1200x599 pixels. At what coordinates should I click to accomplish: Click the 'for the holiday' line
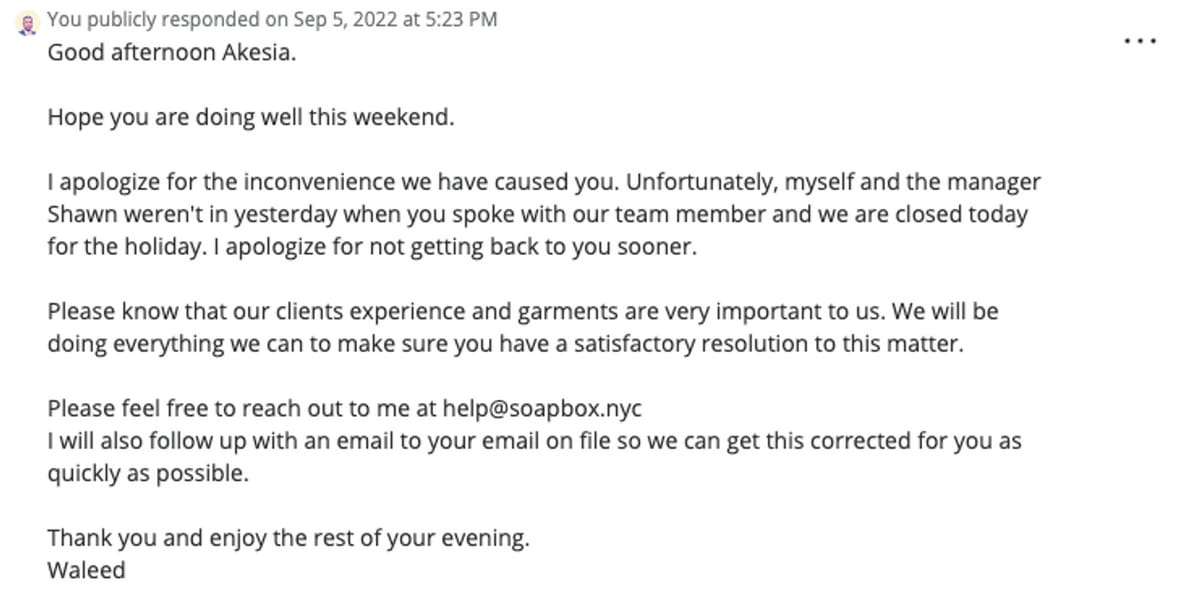[371, 247]
